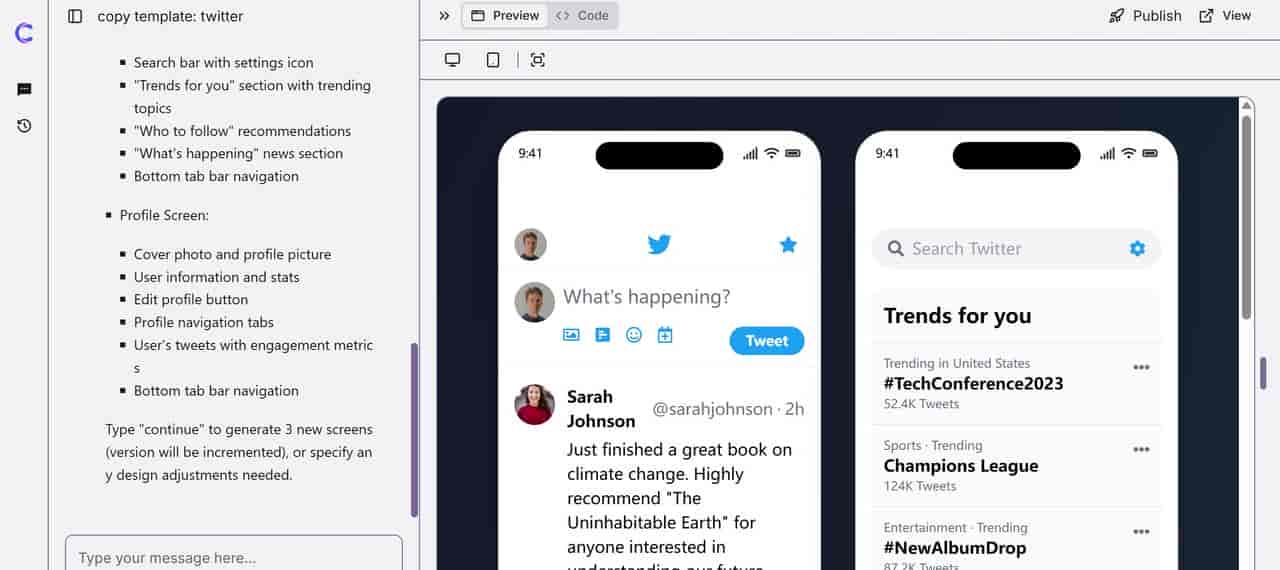Screen dimensions: 1280x570
Task: Click Sarah Johnson's profile picture
Action: pyautogui.click(x=534, y=404)
